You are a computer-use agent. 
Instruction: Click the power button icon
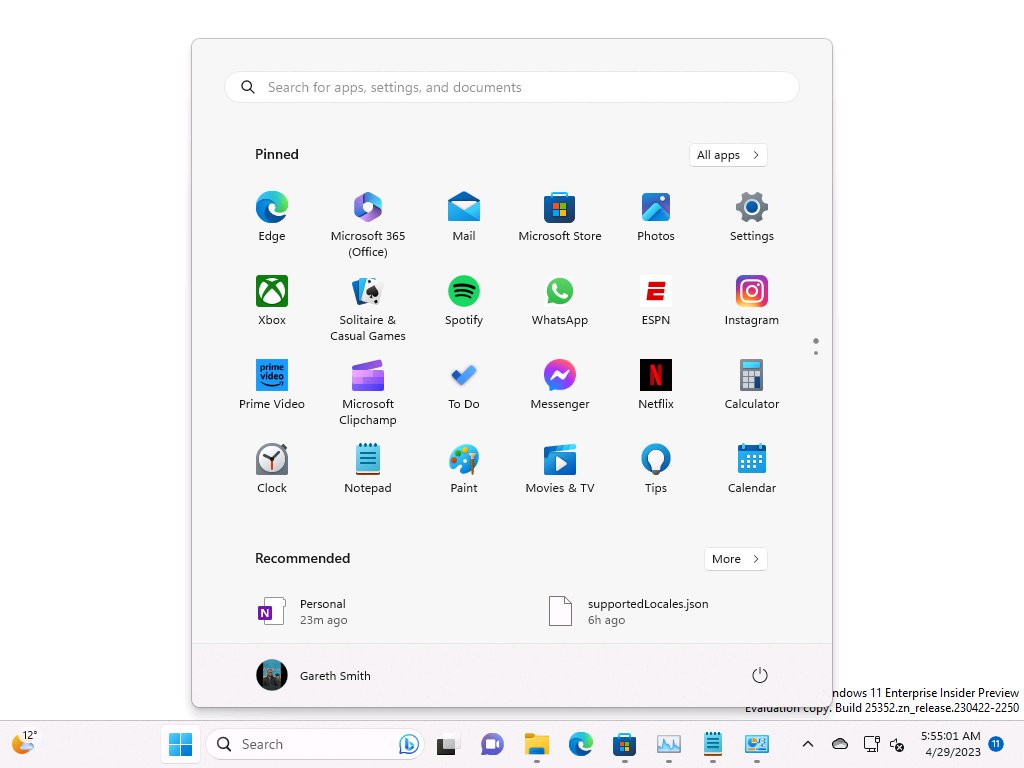[x=760, y=675]
